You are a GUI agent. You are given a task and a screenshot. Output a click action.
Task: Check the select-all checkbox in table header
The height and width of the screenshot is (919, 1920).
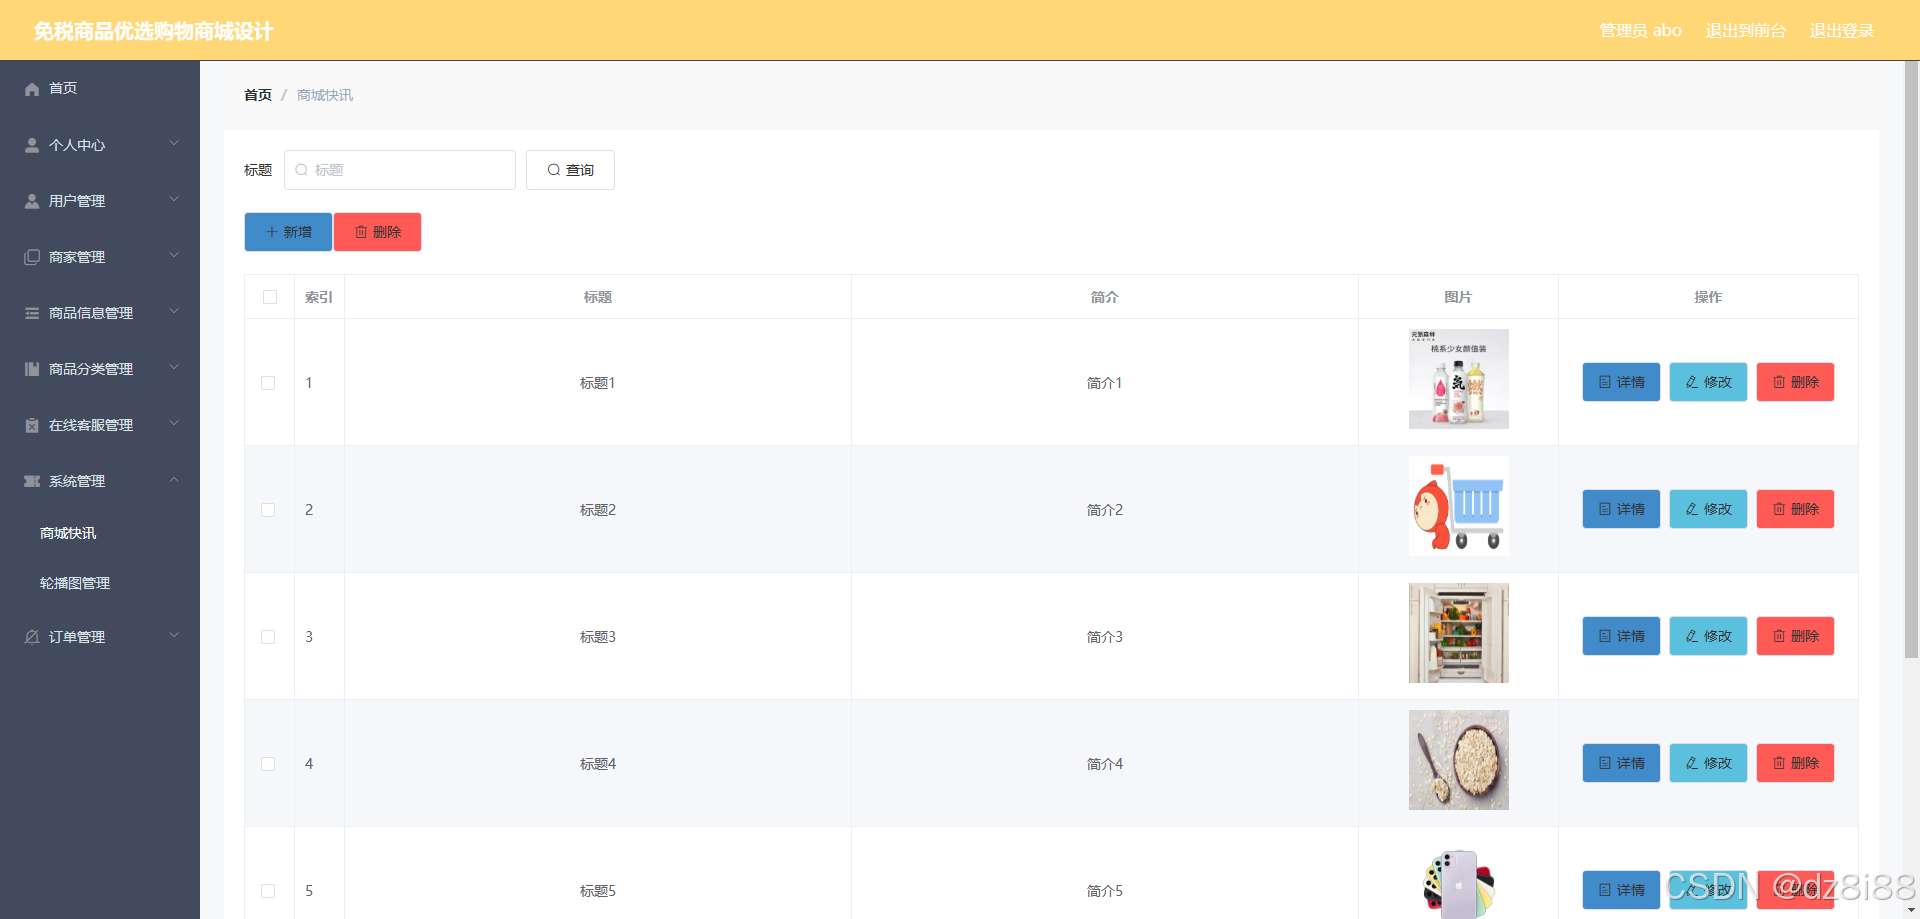(269, 297)
